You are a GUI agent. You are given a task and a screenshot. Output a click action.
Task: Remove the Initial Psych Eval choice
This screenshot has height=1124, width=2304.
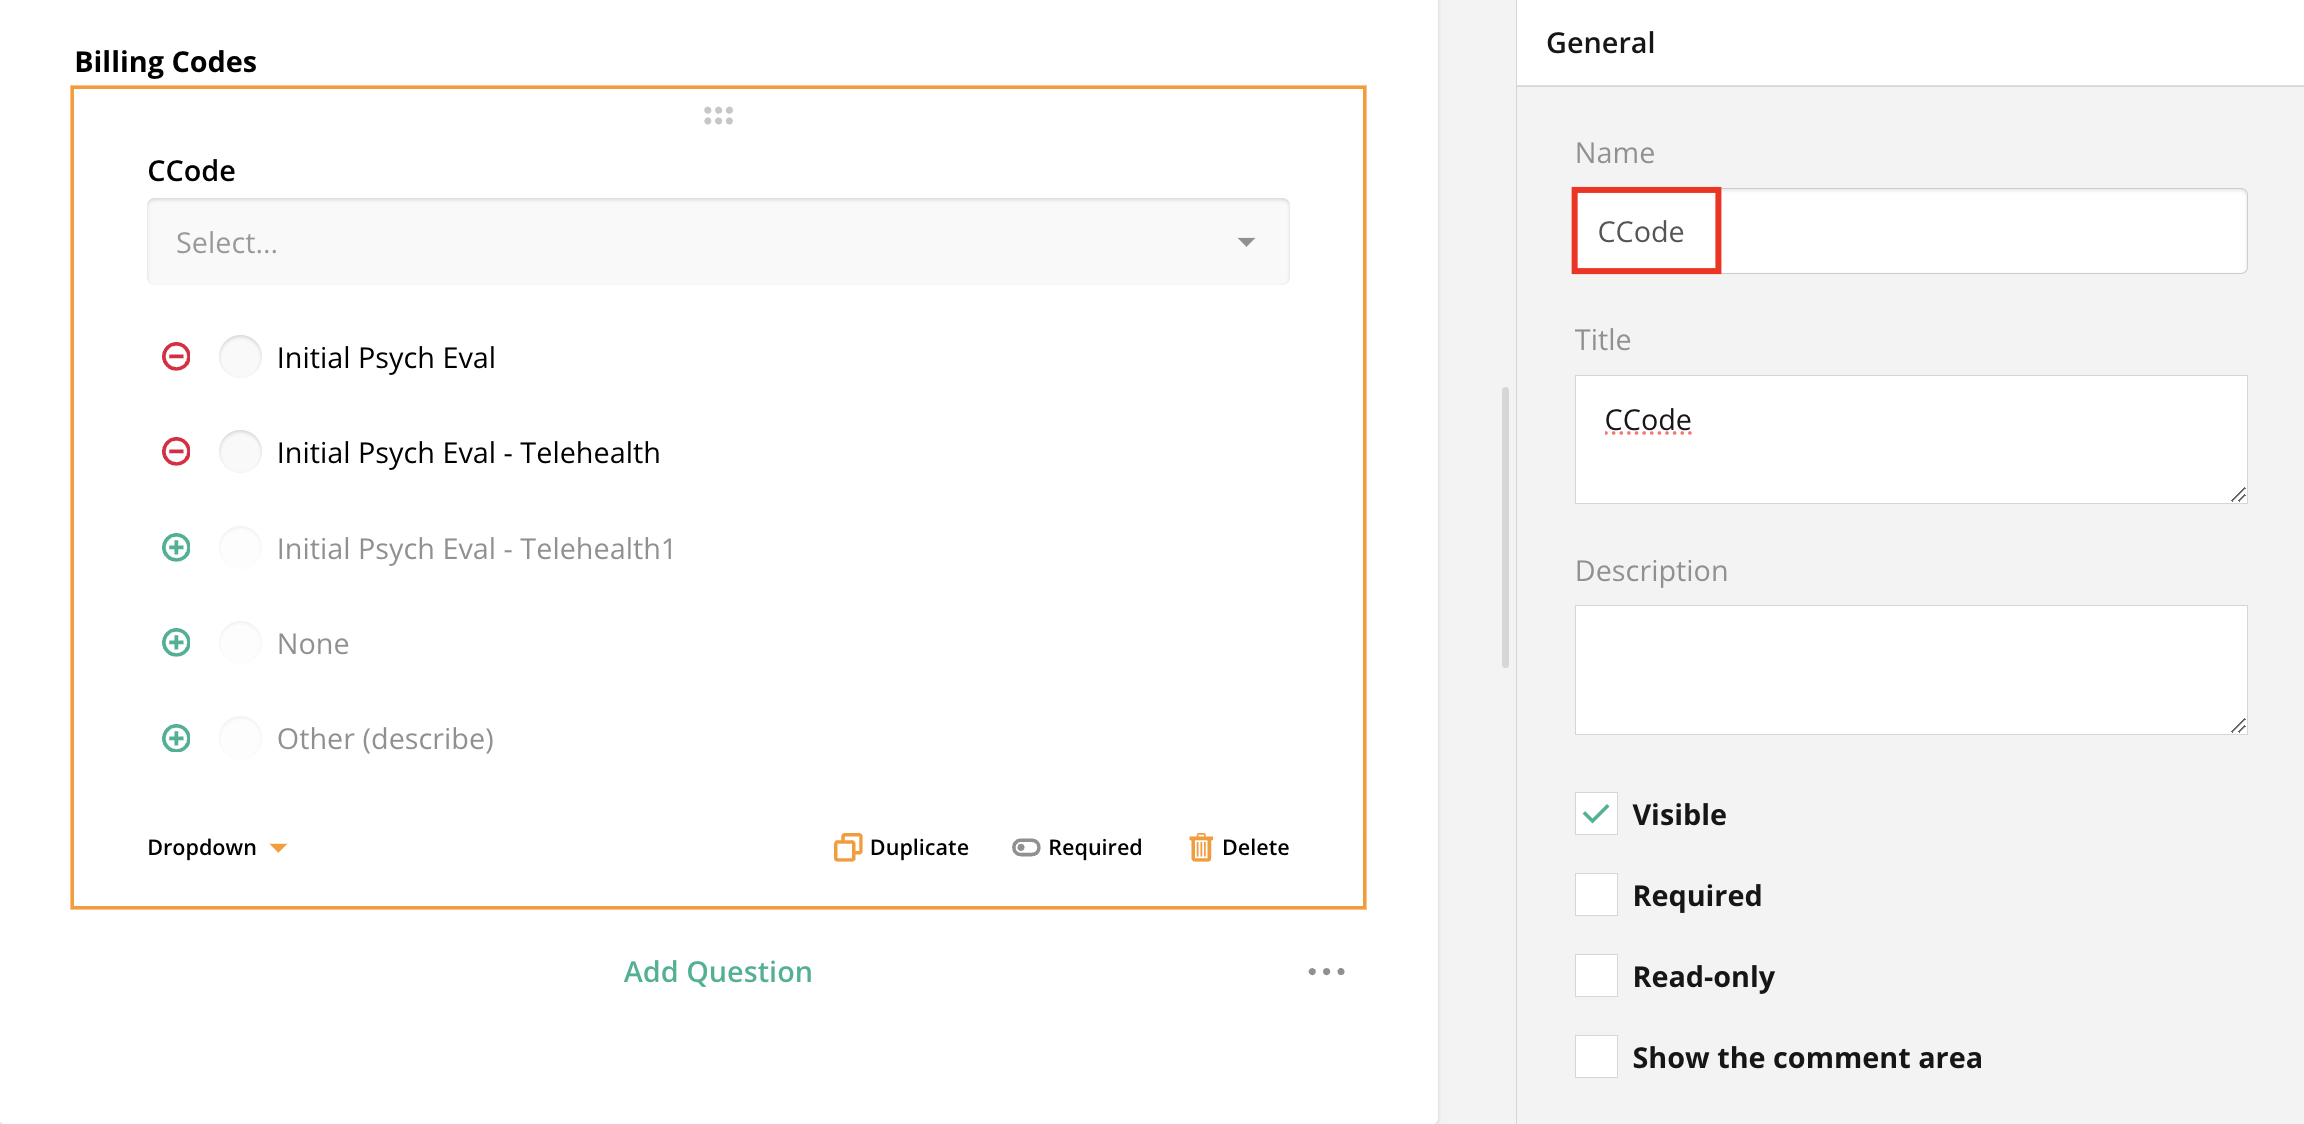pyautogui.click(x=176, y=357)
